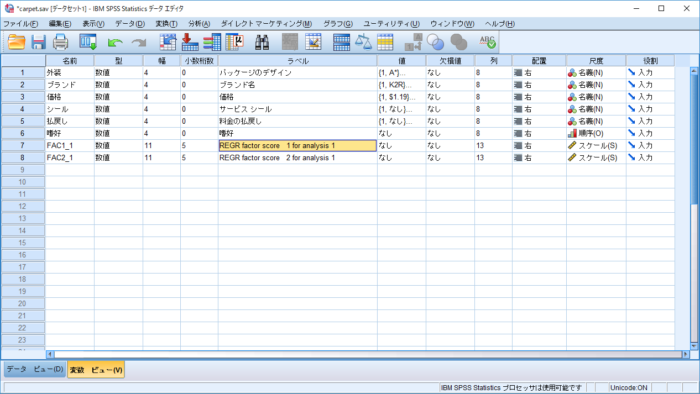Image resolution: width=700 pixels, height=394 pixels.
Task: Save the carpet.sav file with the floppy icon
Action: pyautogui.click(x=38, y=42)
